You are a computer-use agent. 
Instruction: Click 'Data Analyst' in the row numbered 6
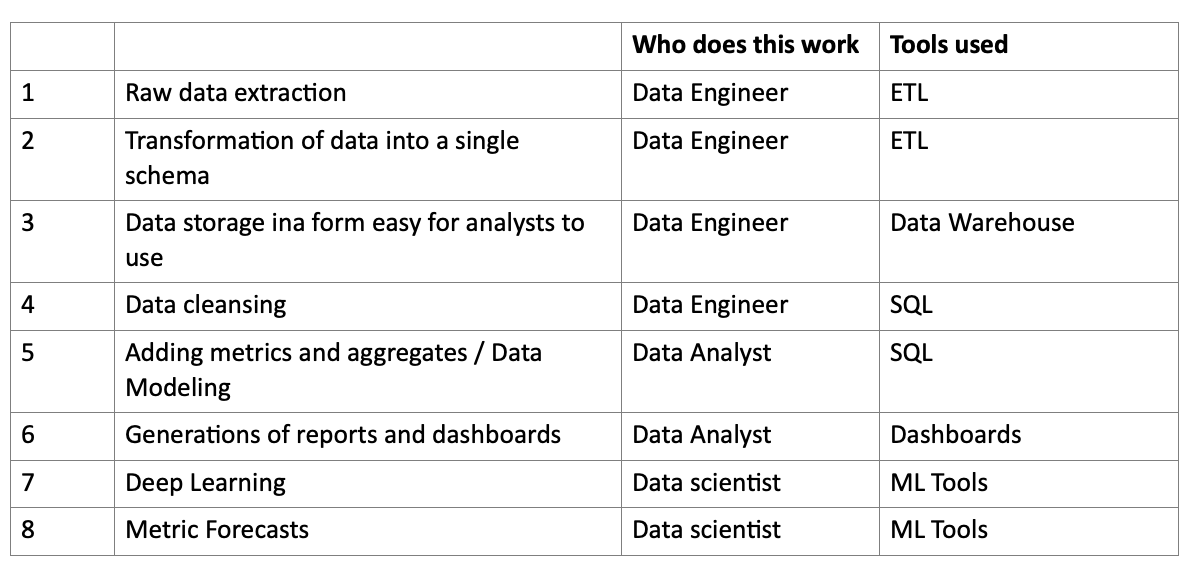[750, 436]
